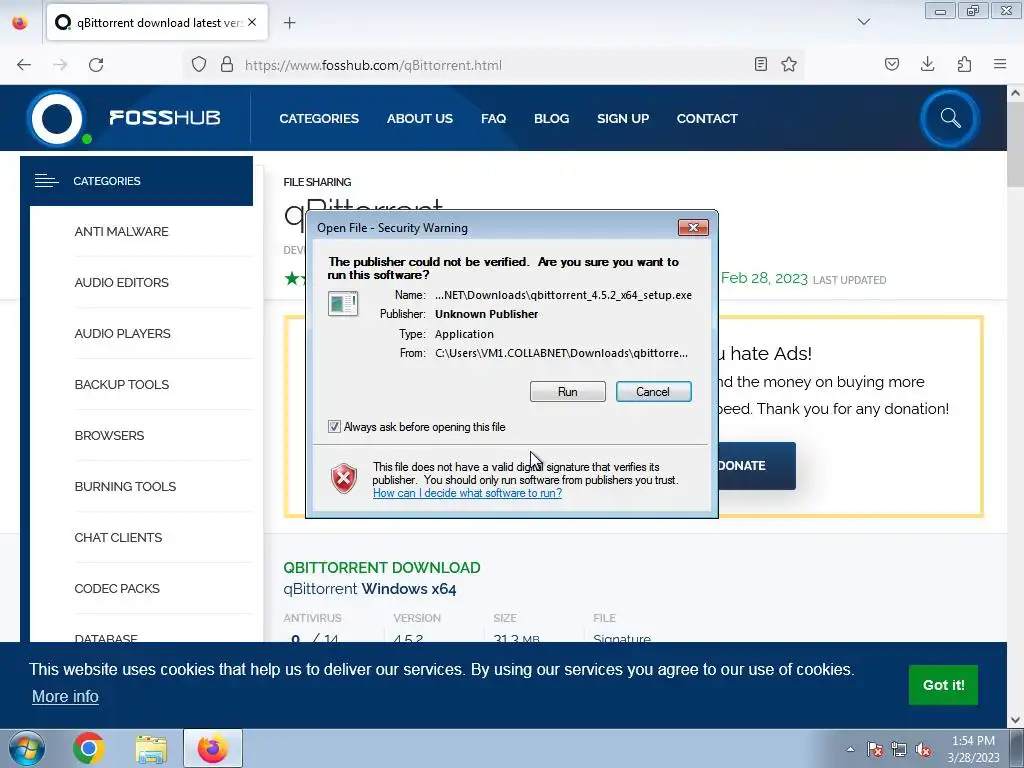Open a new tab with the plus button

point(289,23)
